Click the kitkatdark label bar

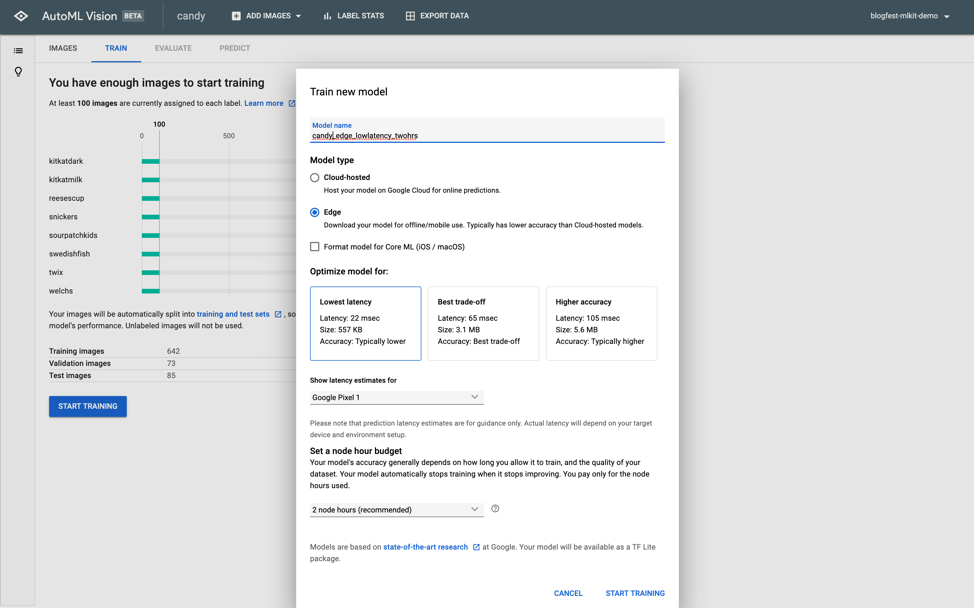click(x=150, y=161)
